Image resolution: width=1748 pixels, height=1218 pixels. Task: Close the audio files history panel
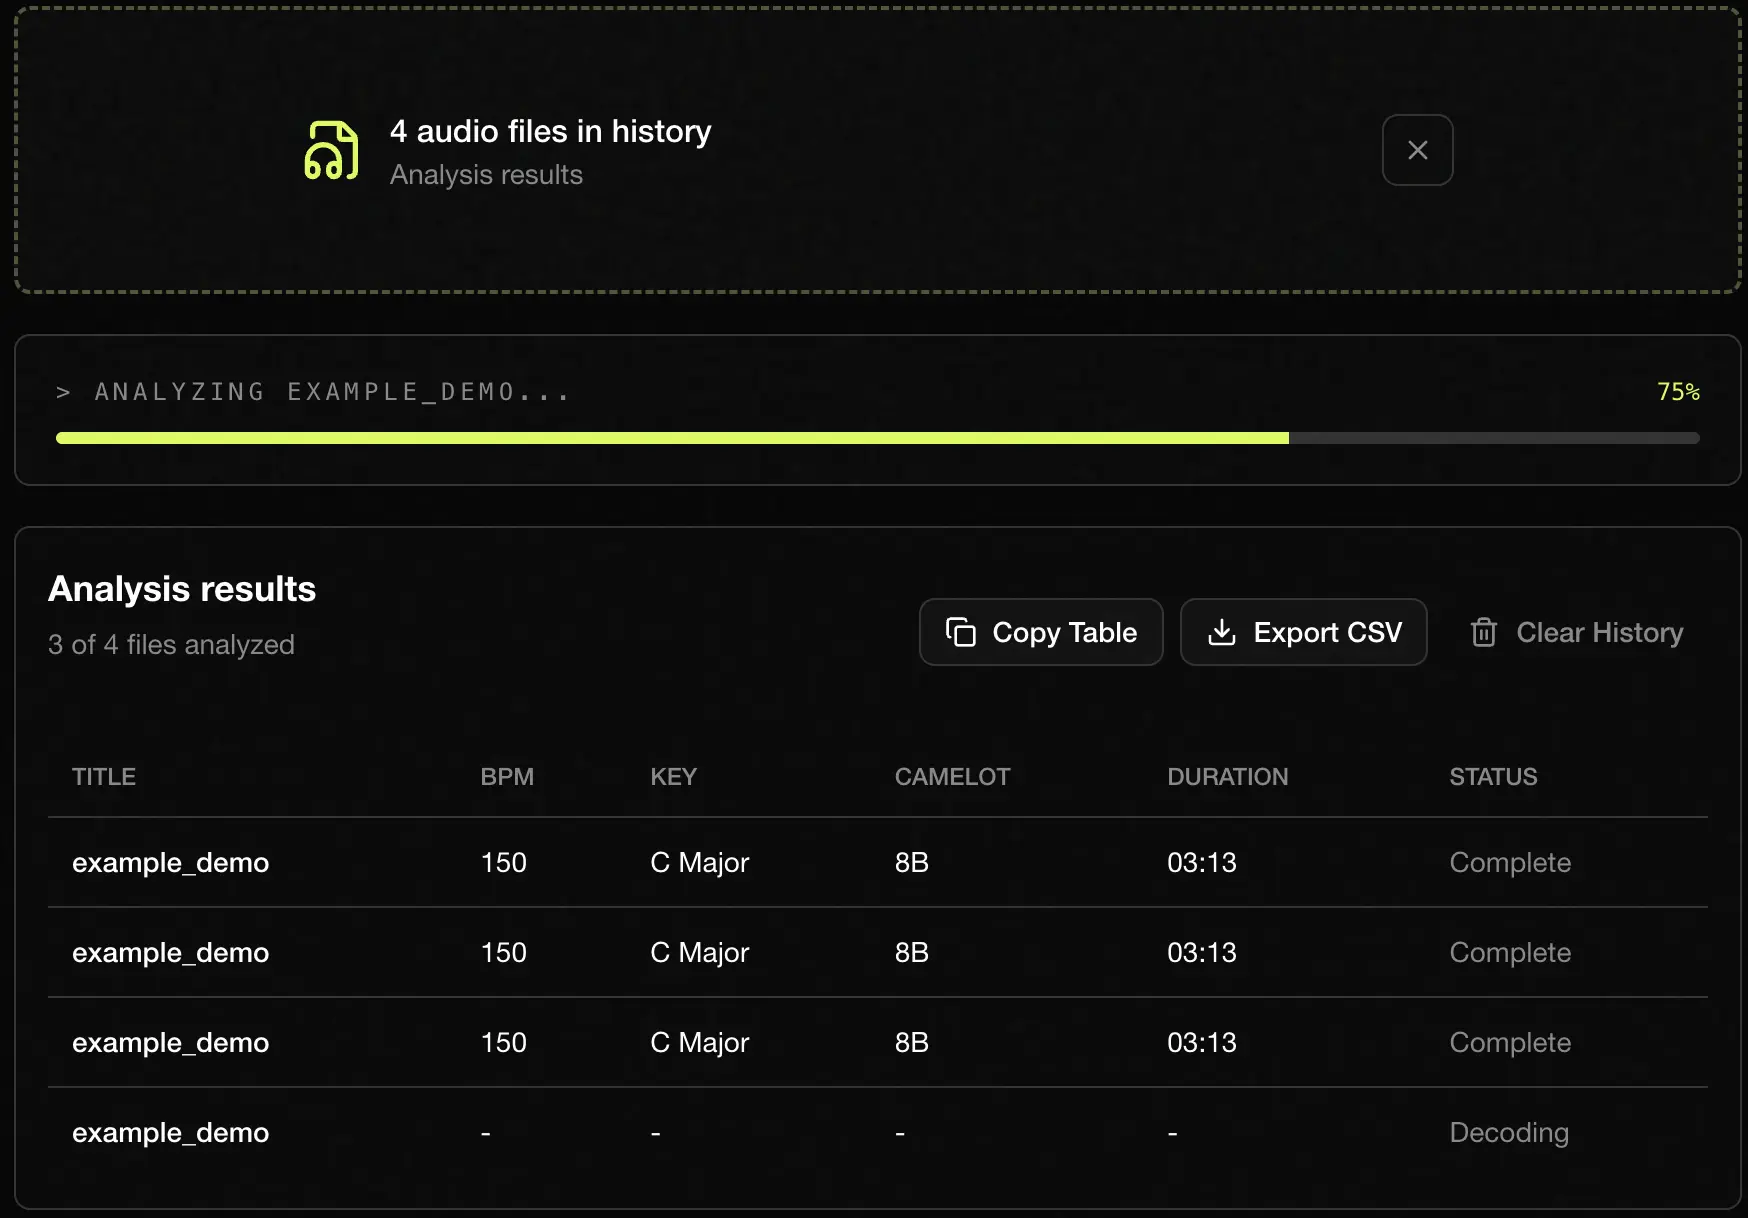[1417, 150]
